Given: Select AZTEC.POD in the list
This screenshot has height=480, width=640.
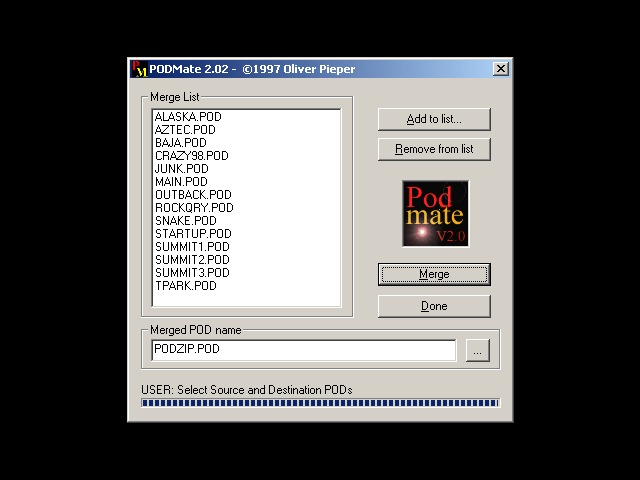Looking at the screenshot, I should [x=185, y=130].
